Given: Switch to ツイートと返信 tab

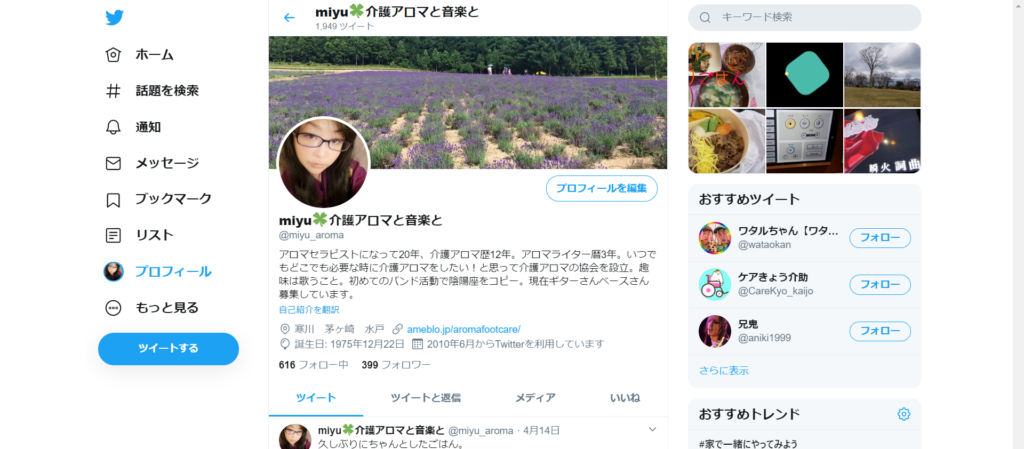Looking at the screenshot, I should point(426,397).
